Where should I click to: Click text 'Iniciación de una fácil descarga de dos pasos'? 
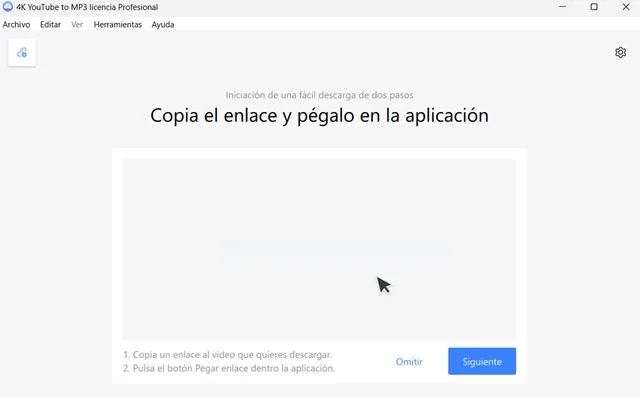tap(319, 95)
